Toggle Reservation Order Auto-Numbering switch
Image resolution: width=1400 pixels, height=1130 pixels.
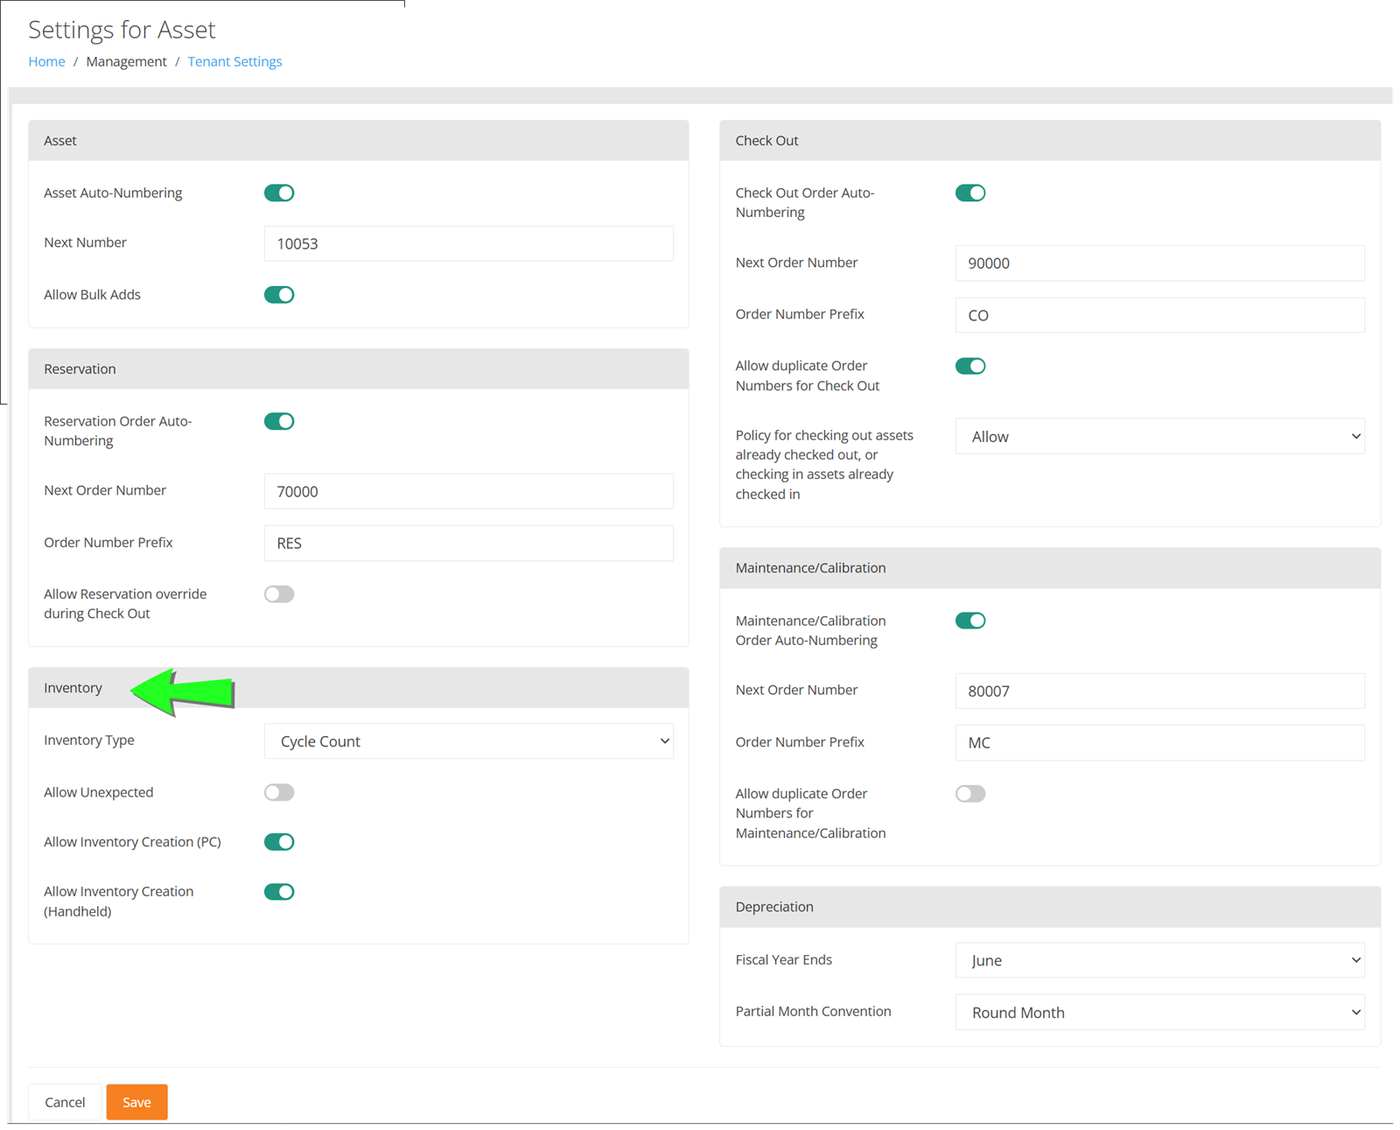coord(279,421)
